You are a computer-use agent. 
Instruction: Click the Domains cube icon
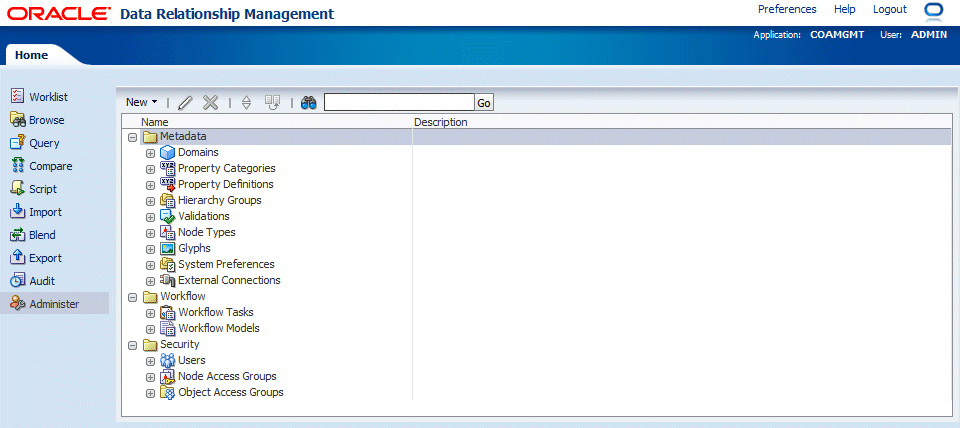(167, 152)
